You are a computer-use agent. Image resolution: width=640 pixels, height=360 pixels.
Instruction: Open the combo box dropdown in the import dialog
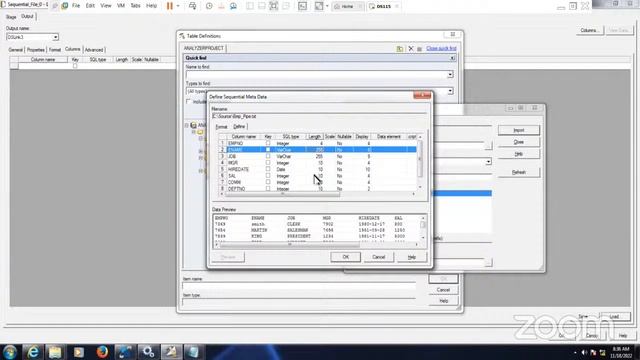[488, 162]
